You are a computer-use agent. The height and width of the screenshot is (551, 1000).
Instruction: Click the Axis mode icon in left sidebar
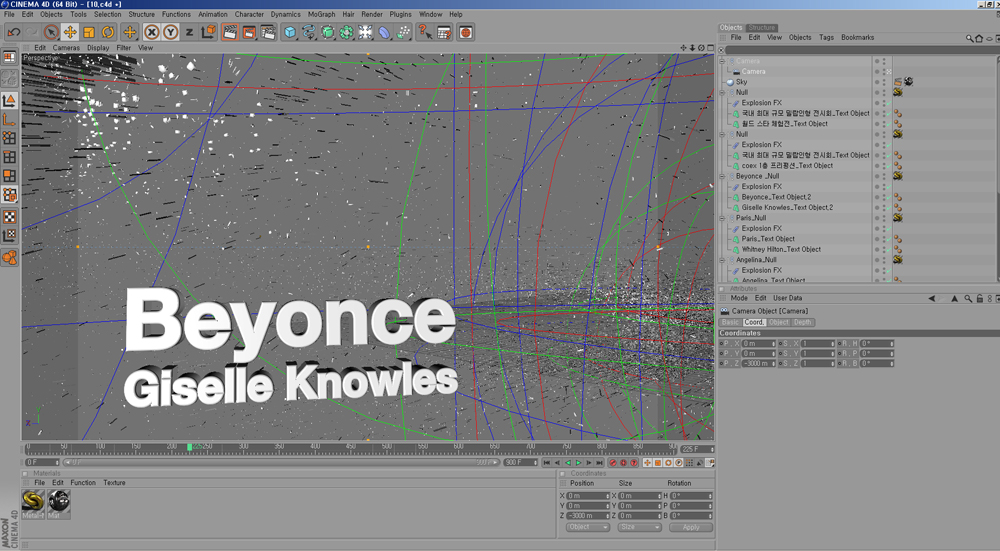10,119
